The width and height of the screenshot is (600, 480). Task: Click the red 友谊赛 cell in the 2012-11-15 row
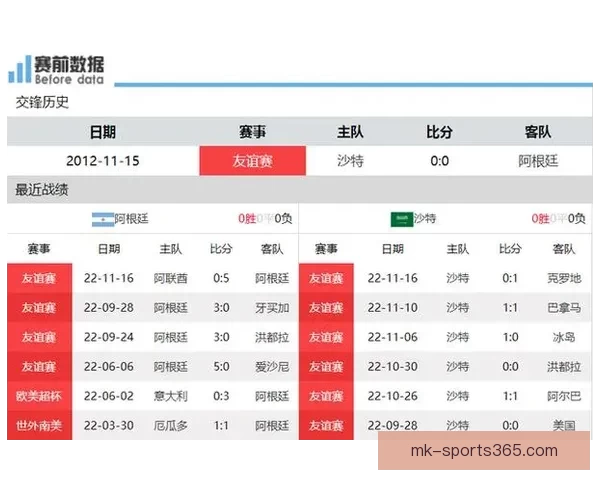tap(253, 161)
